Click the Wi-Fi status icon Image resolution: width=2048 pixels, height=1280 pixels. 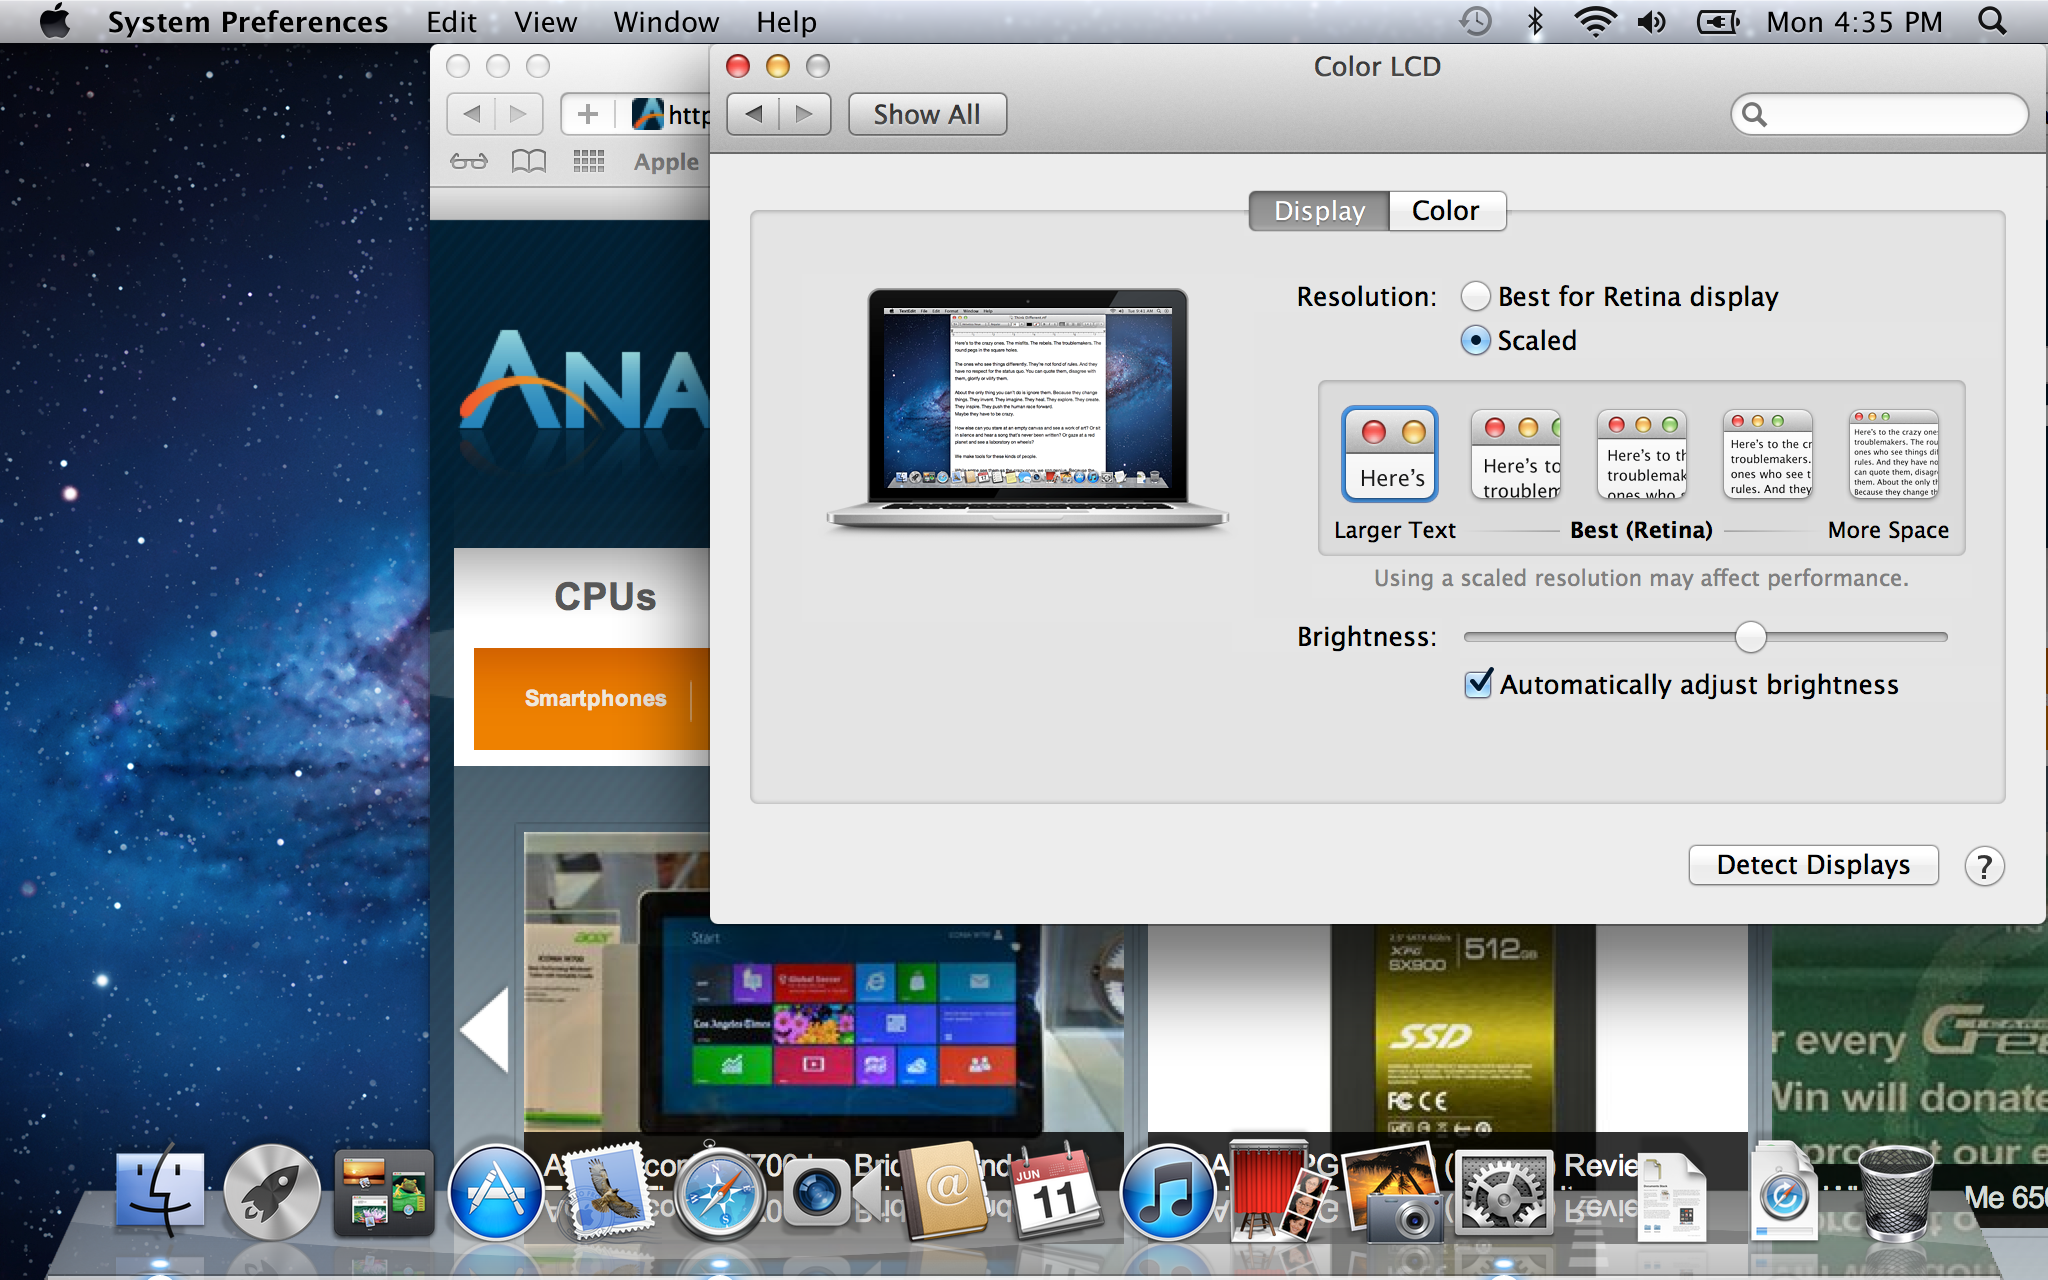tap(1595, 22)
